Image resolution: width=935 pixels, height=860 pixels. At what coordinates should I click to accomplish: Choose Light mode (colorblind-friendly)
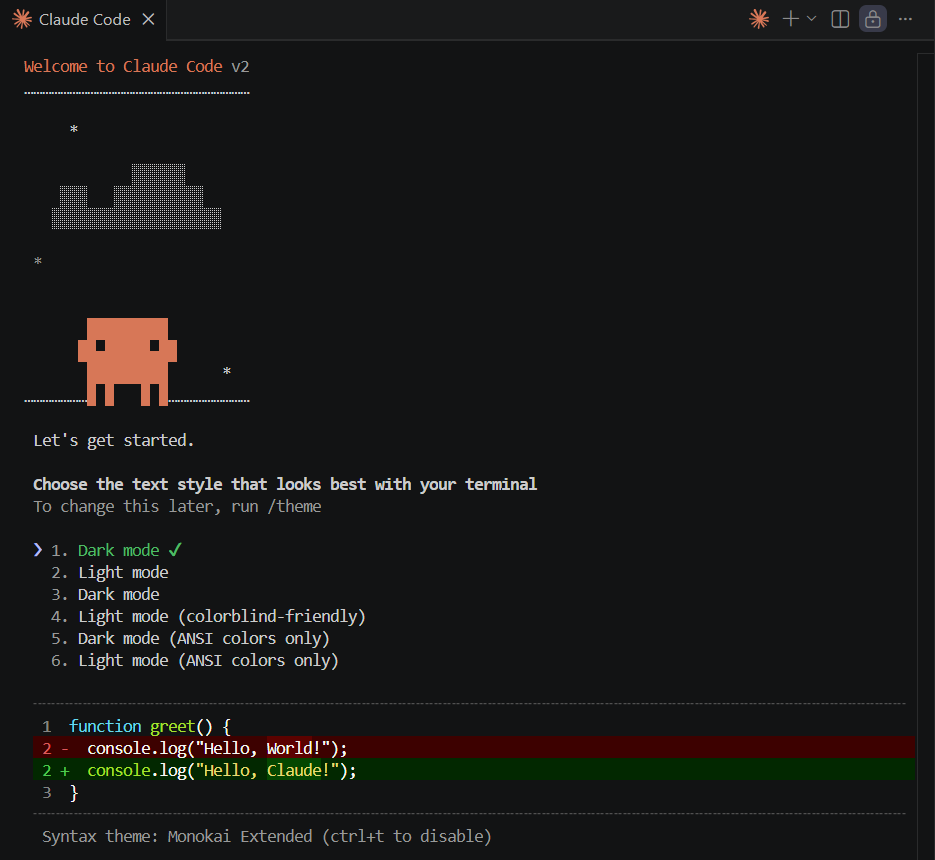click(x=208, y=617)
